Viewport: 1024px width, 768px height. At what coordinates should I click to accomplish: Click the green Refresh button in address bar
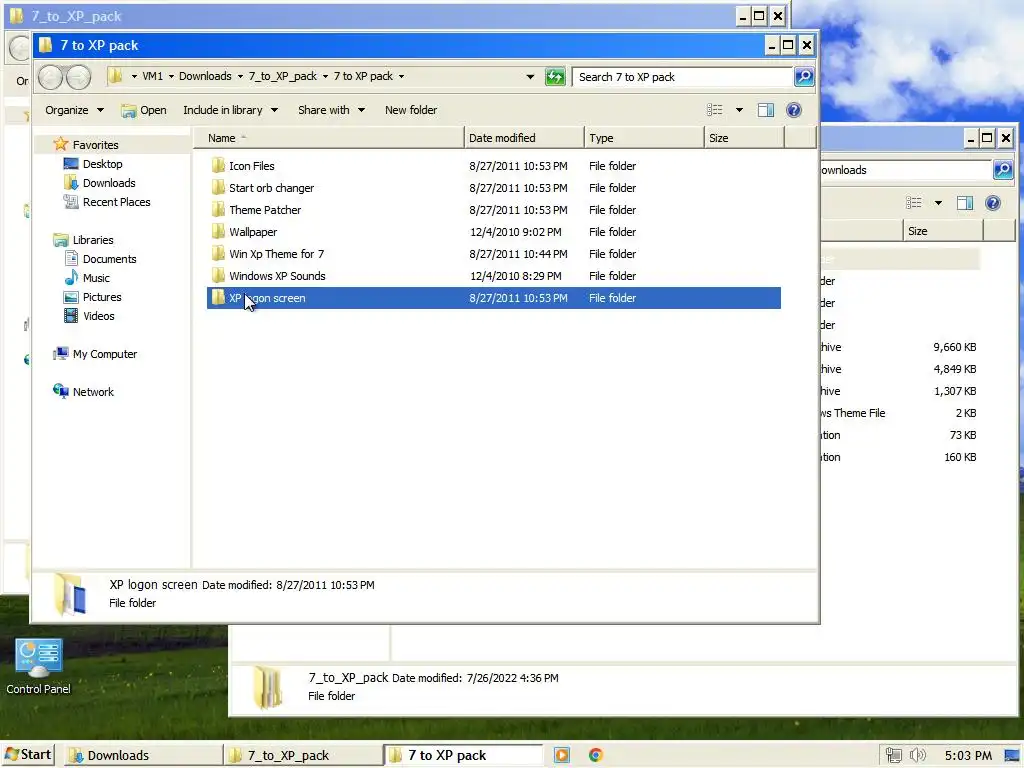(554, 76)
